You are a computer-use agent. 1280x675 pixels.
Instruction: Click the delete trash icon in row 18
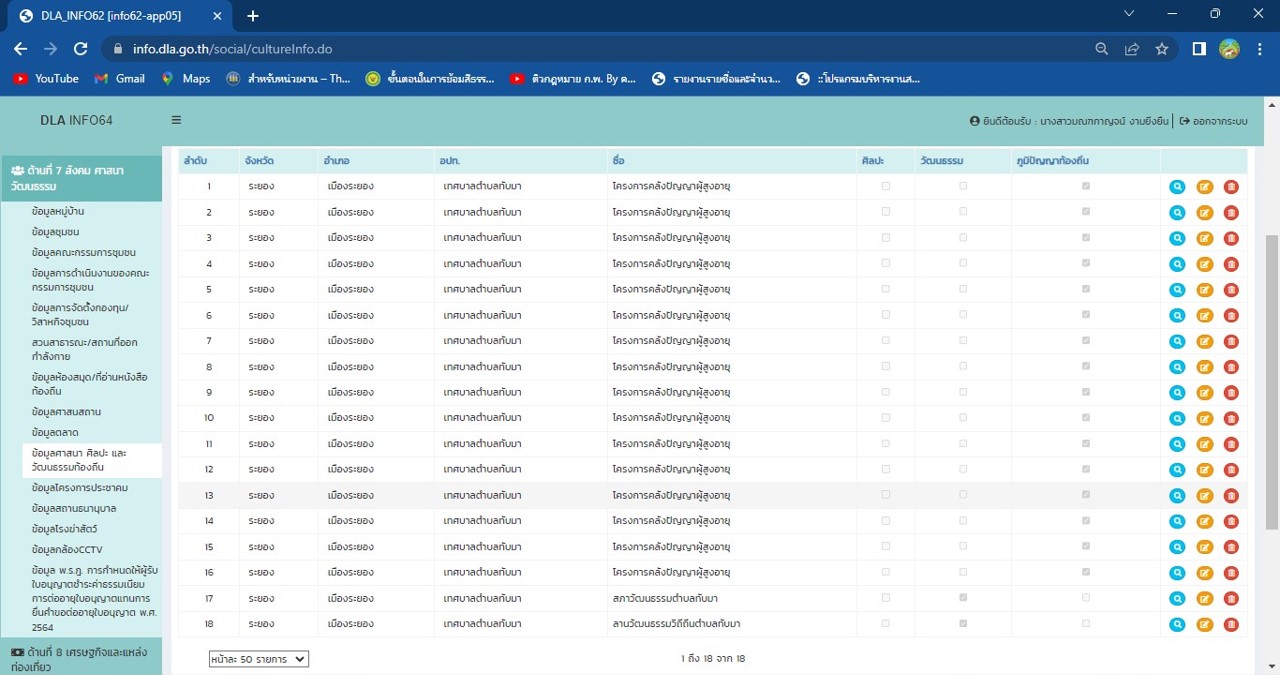point(1231,624)
